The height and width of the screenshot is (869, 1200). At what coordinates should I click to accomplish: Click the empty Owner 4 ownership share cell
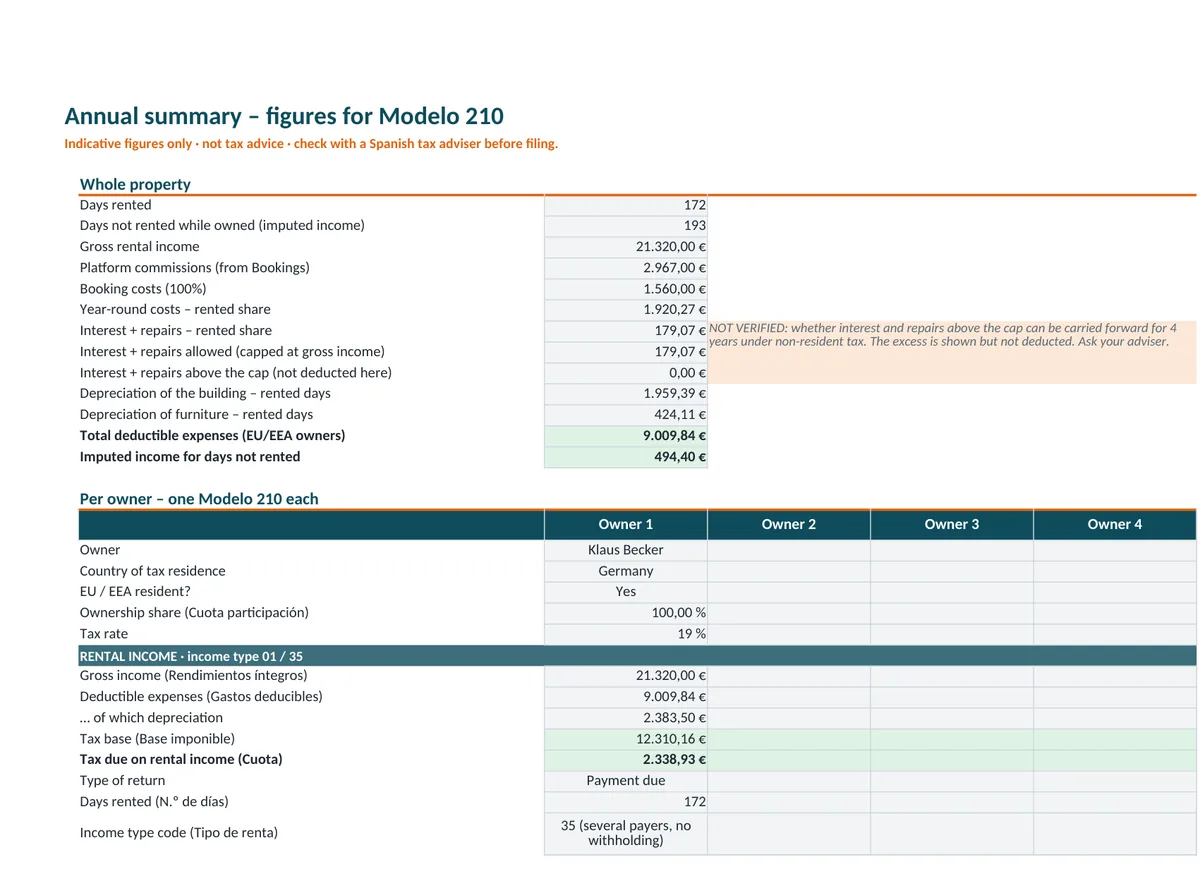click(1115, 613)
